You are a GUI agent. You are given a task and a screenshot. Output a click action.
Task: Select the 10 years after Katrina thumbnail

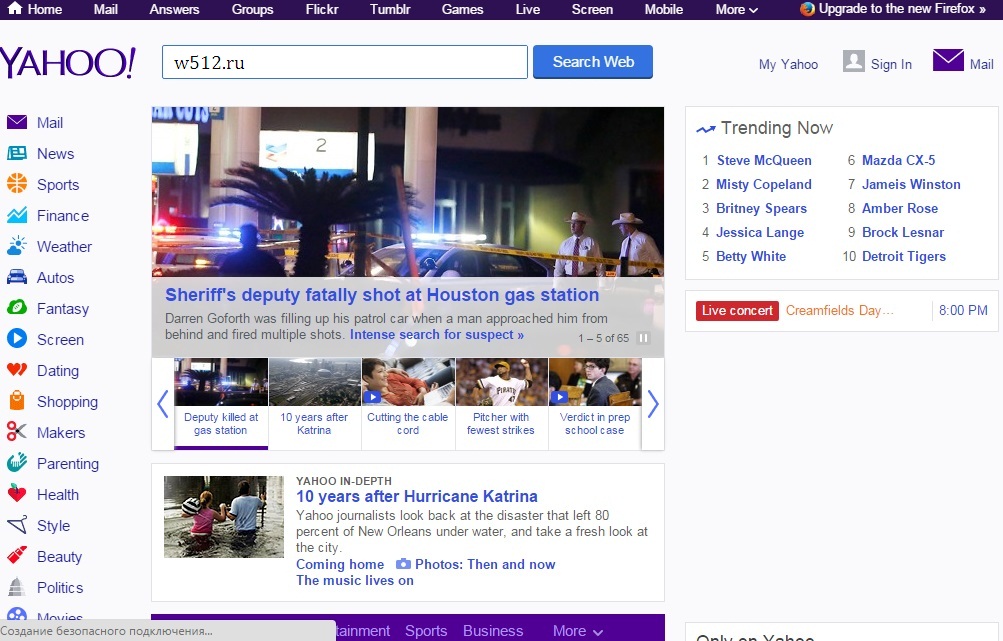point(314,403)
